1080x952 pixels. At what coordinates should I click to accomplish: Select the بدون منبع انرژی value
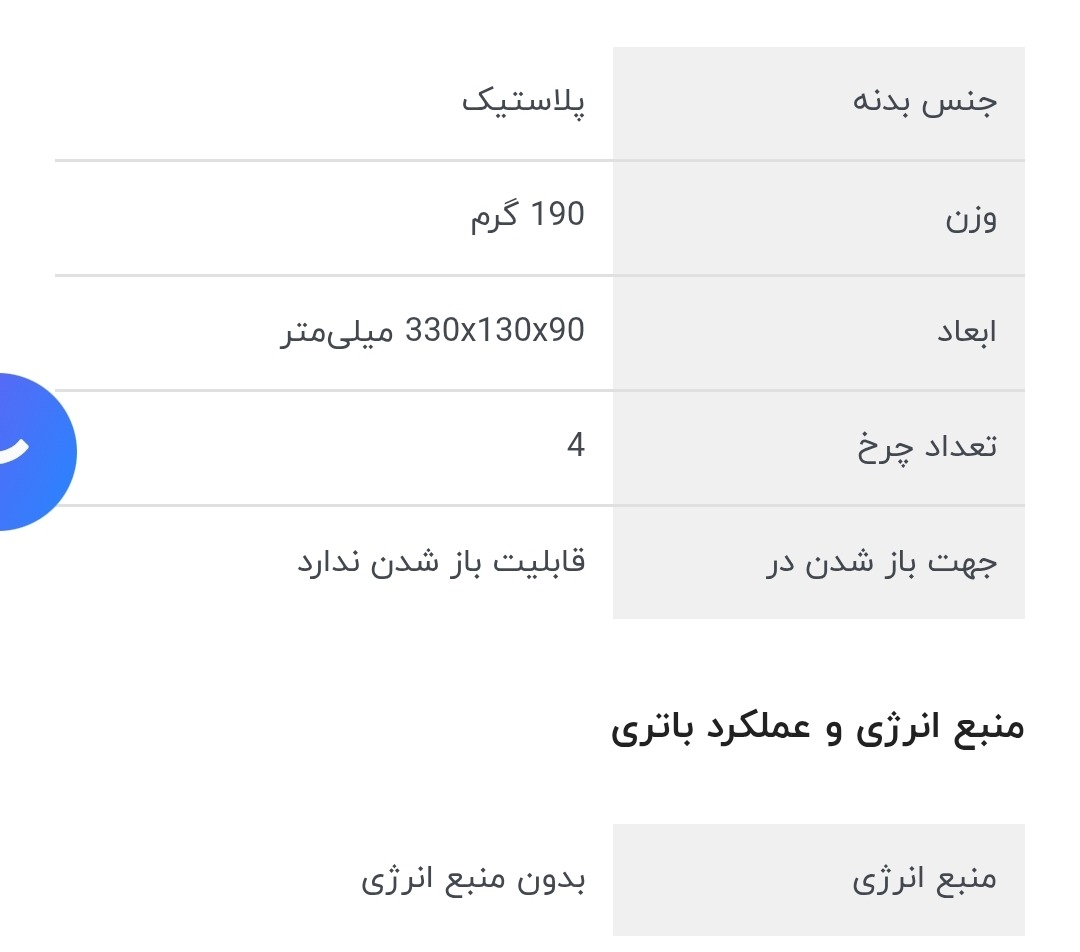472,880
